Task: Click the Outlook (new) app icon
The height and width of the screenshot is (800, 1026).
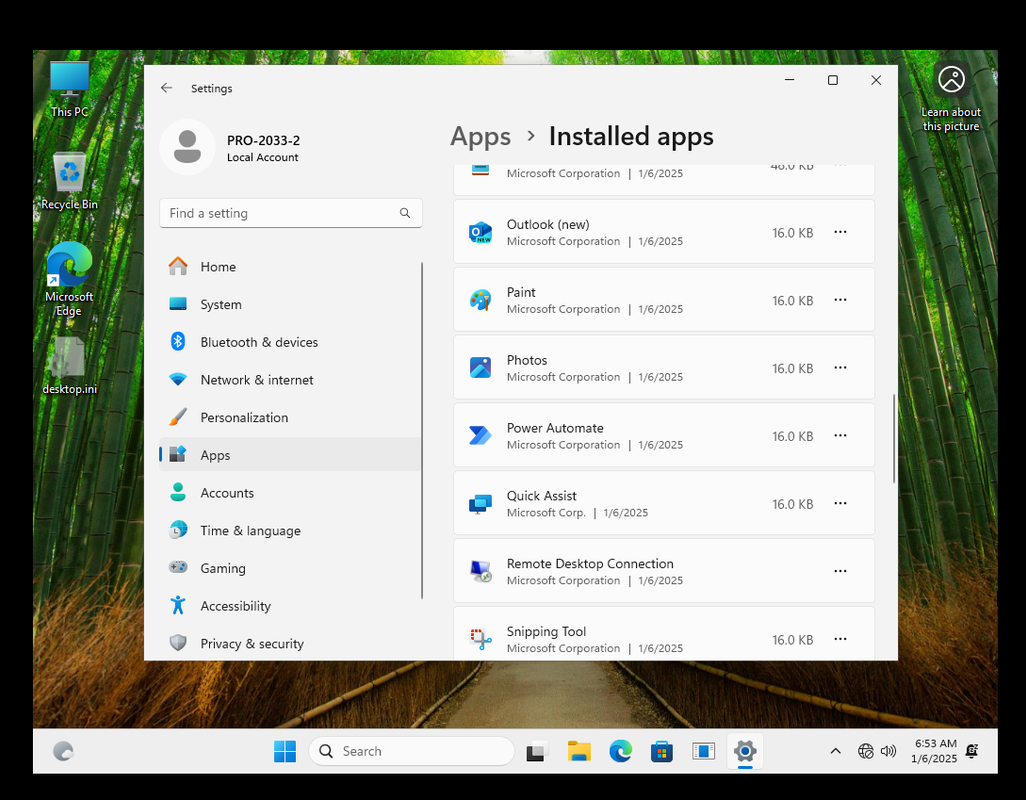Action: pyautogui.click(x=480, y=232)
